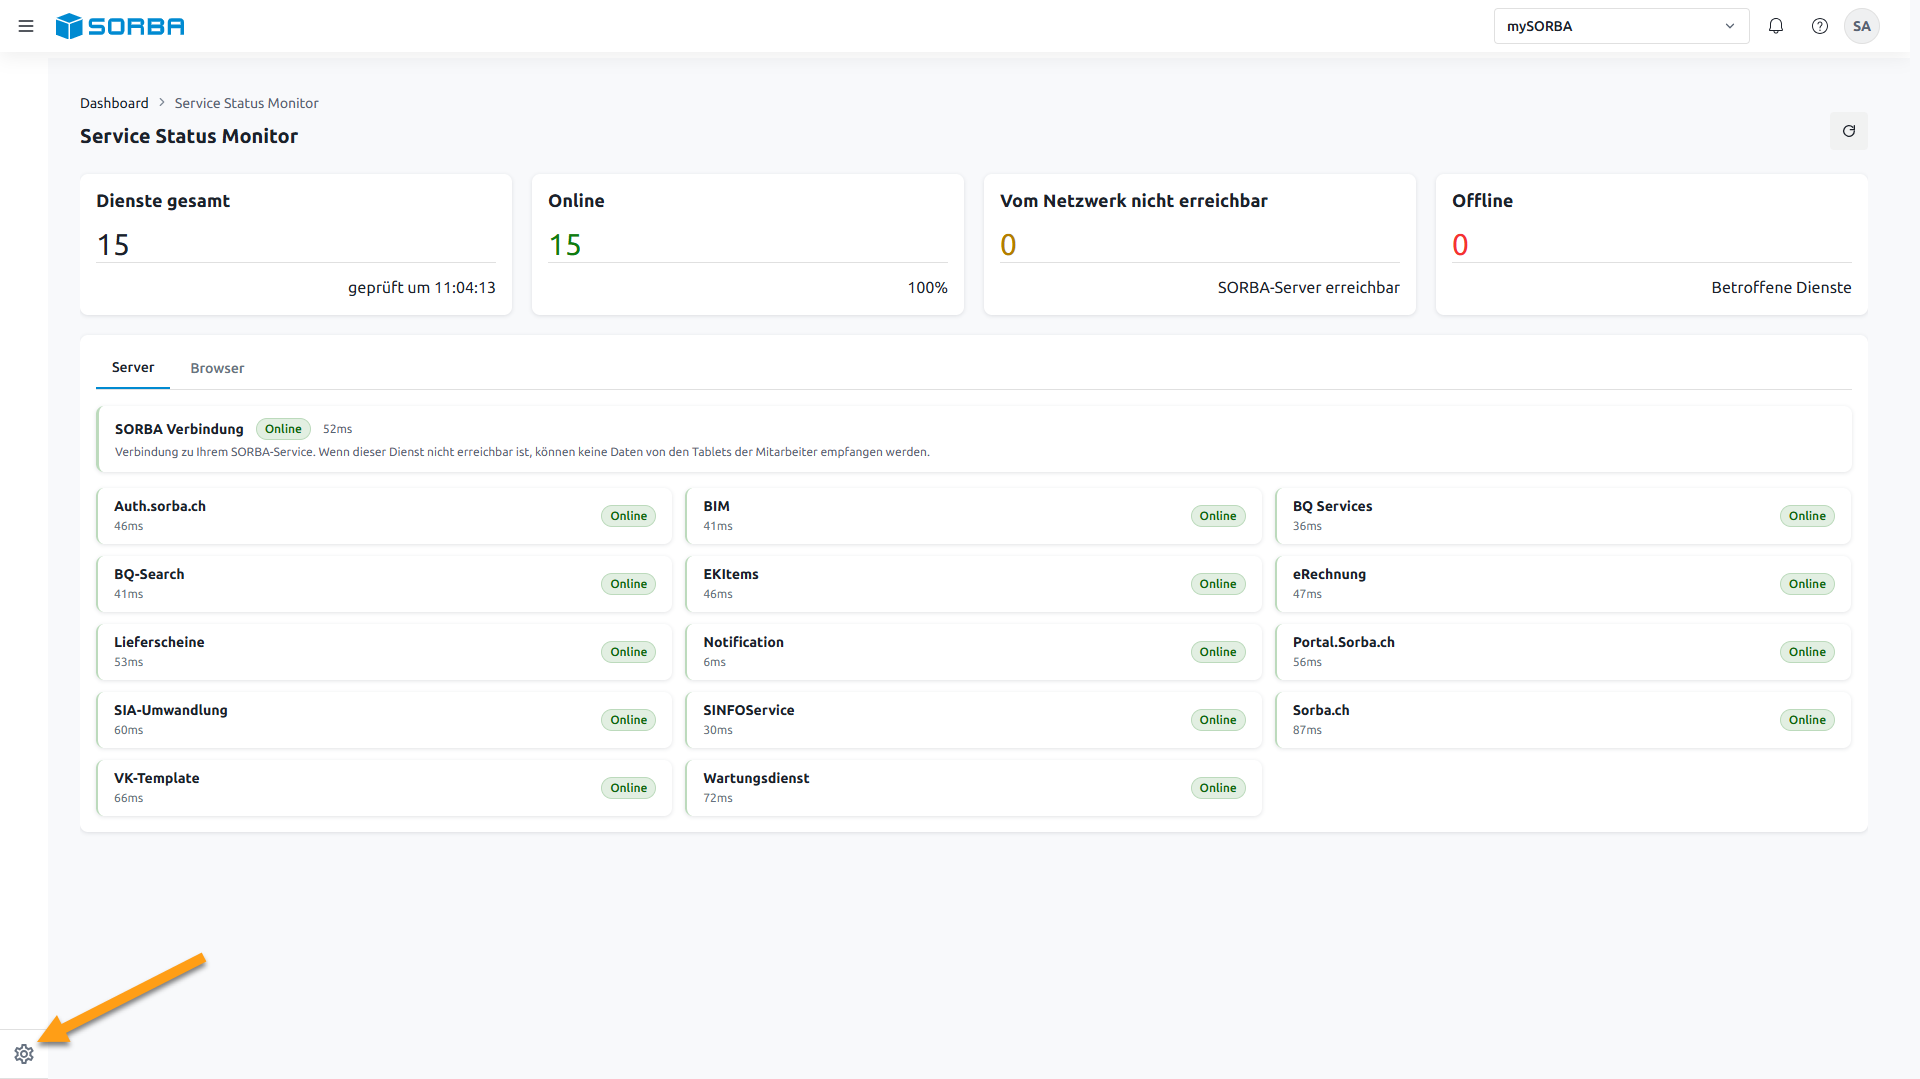Open the settings gear icon
Image resolution: width=1920 pixels, height=1079 pixels.
(24, 1054)
